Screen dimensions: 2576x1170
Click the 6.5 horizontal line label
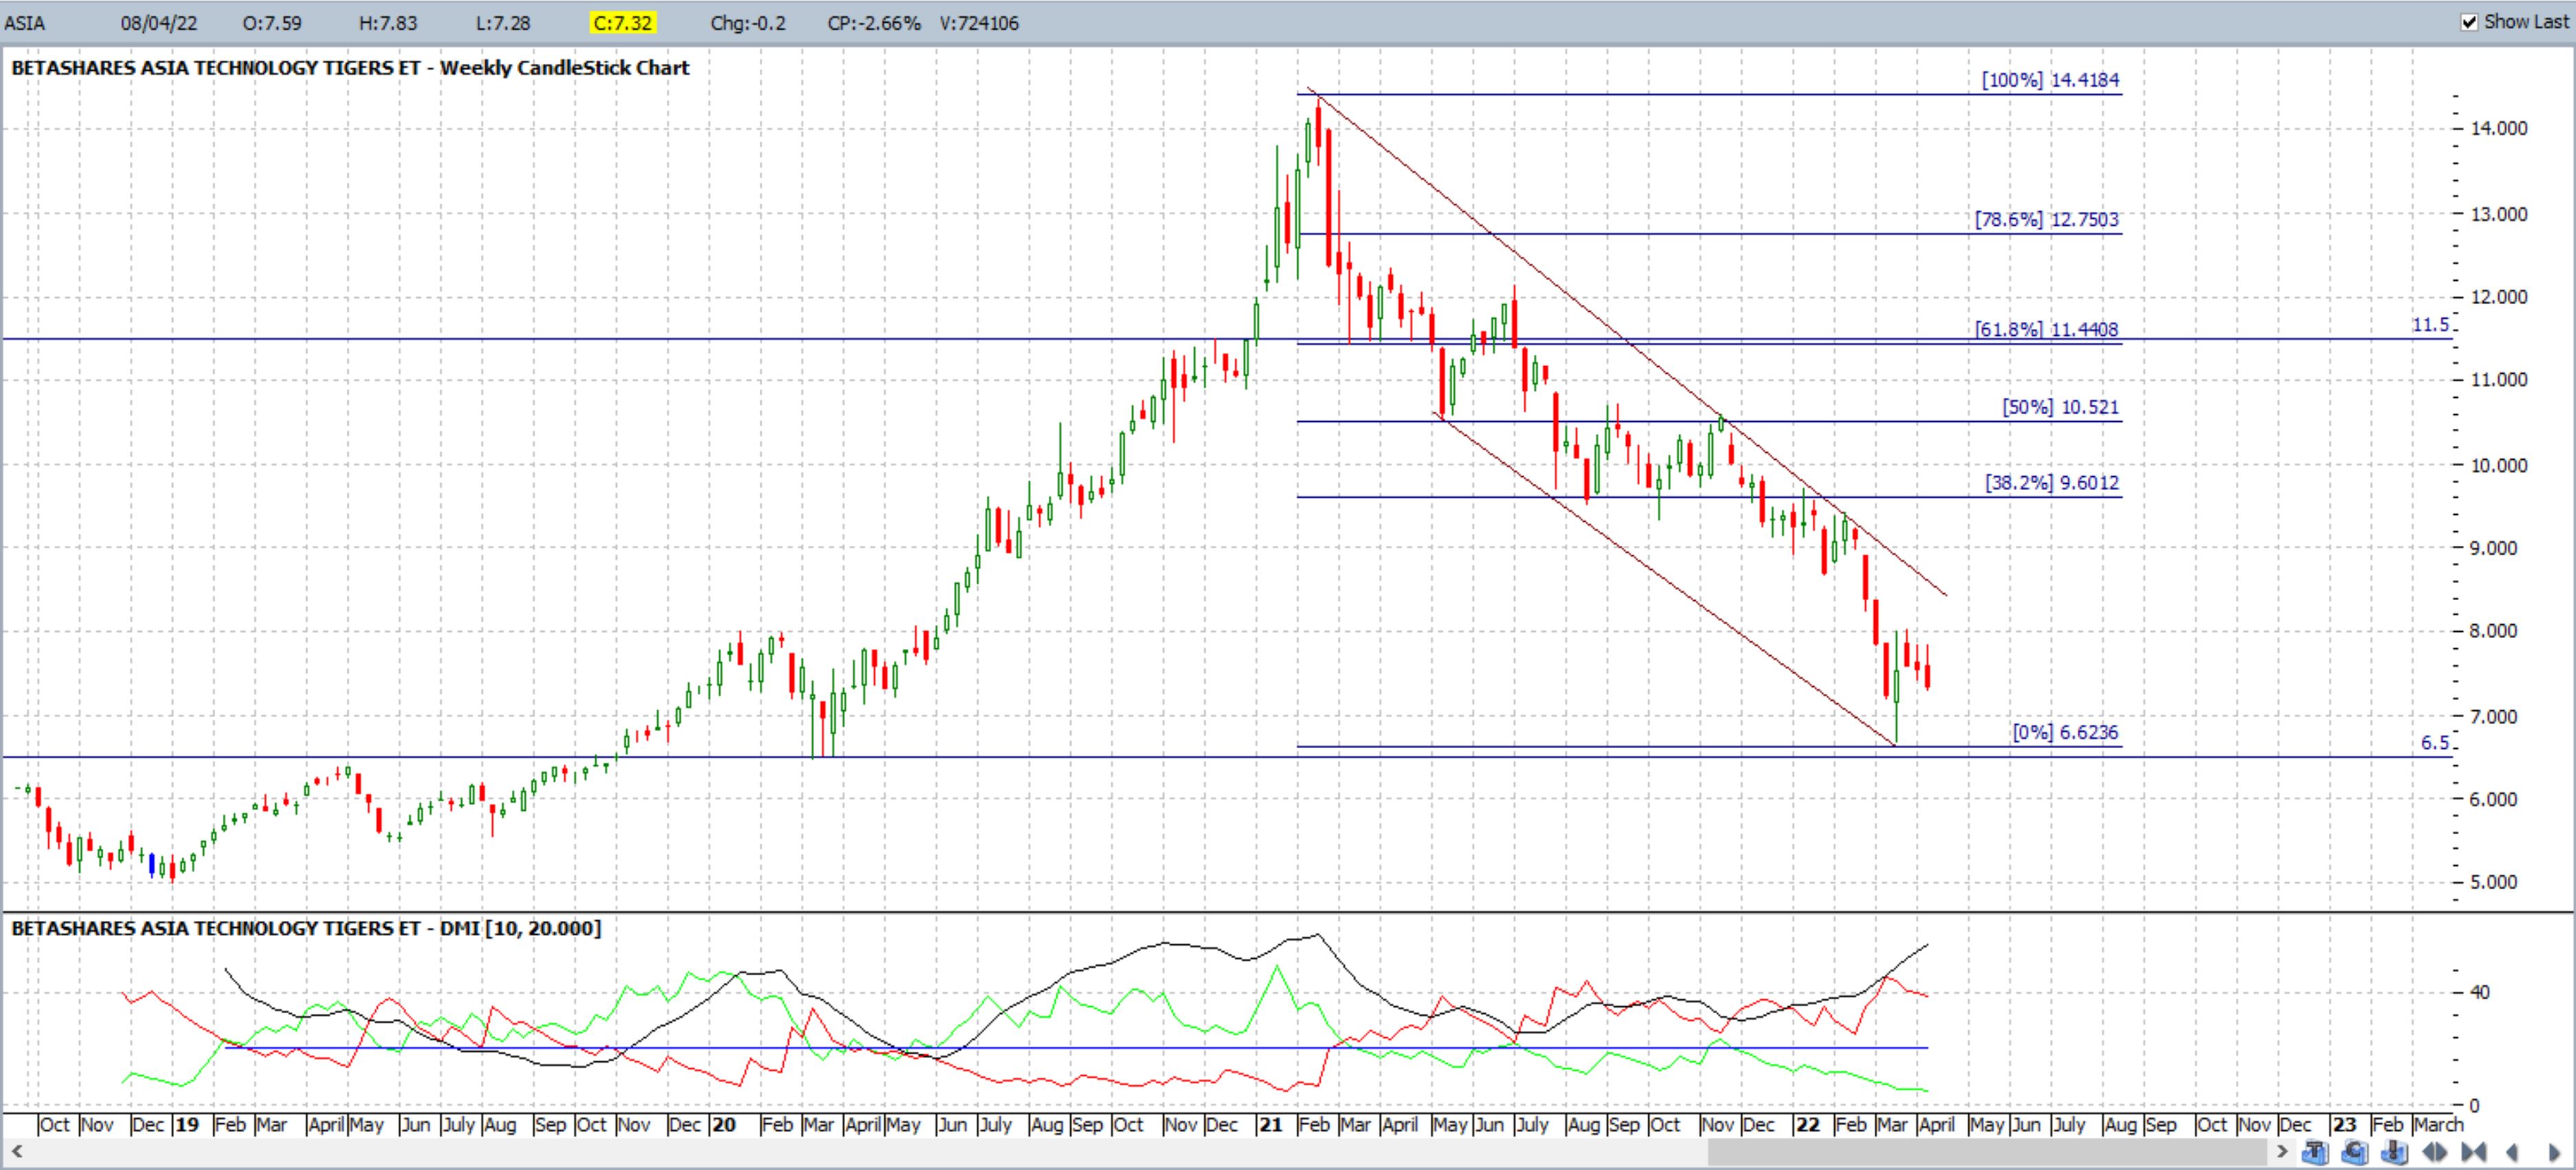pos(2434,743)
